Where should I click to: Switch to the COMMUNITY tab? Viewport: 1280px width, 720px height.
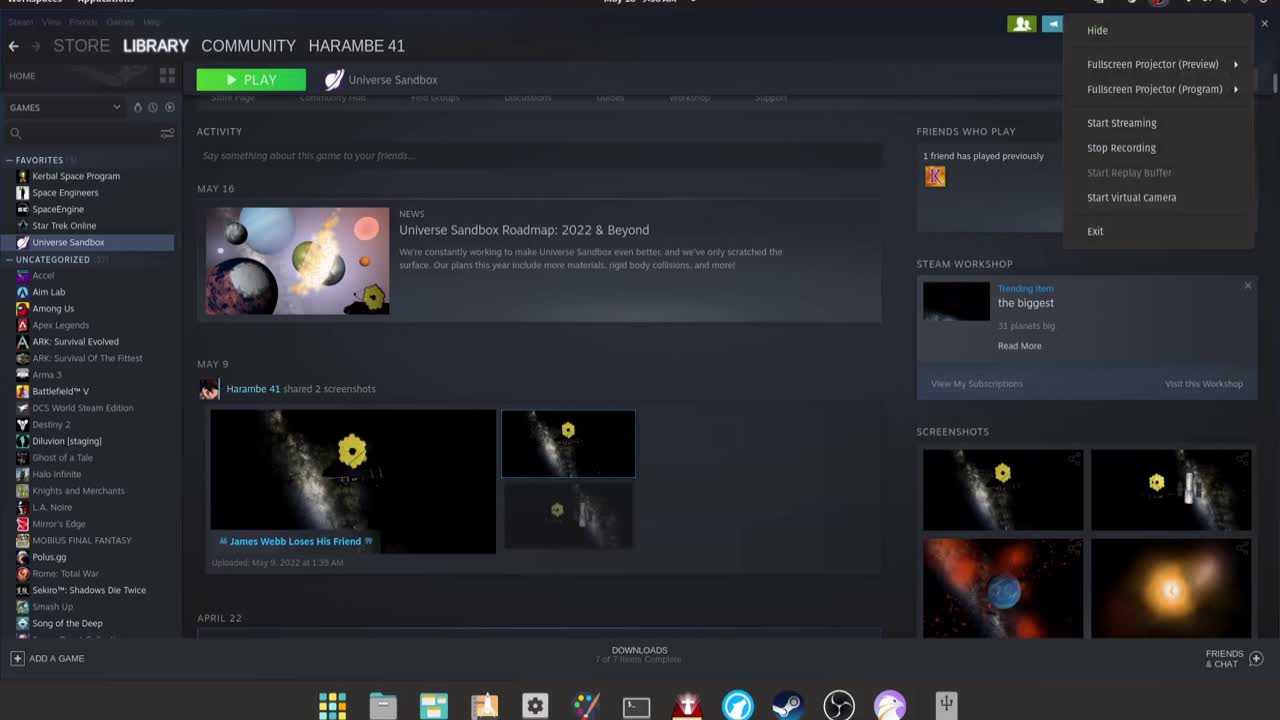[248, 46]
